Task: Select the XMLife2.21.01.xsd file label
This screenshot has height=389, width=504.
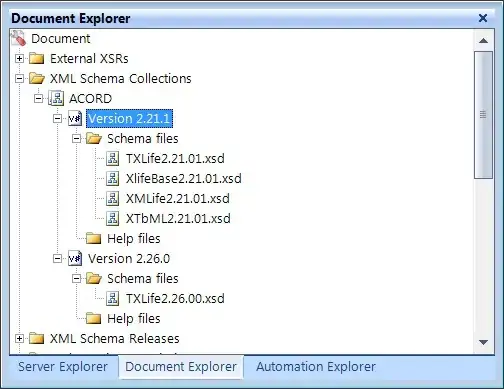Action: point(178,199)
